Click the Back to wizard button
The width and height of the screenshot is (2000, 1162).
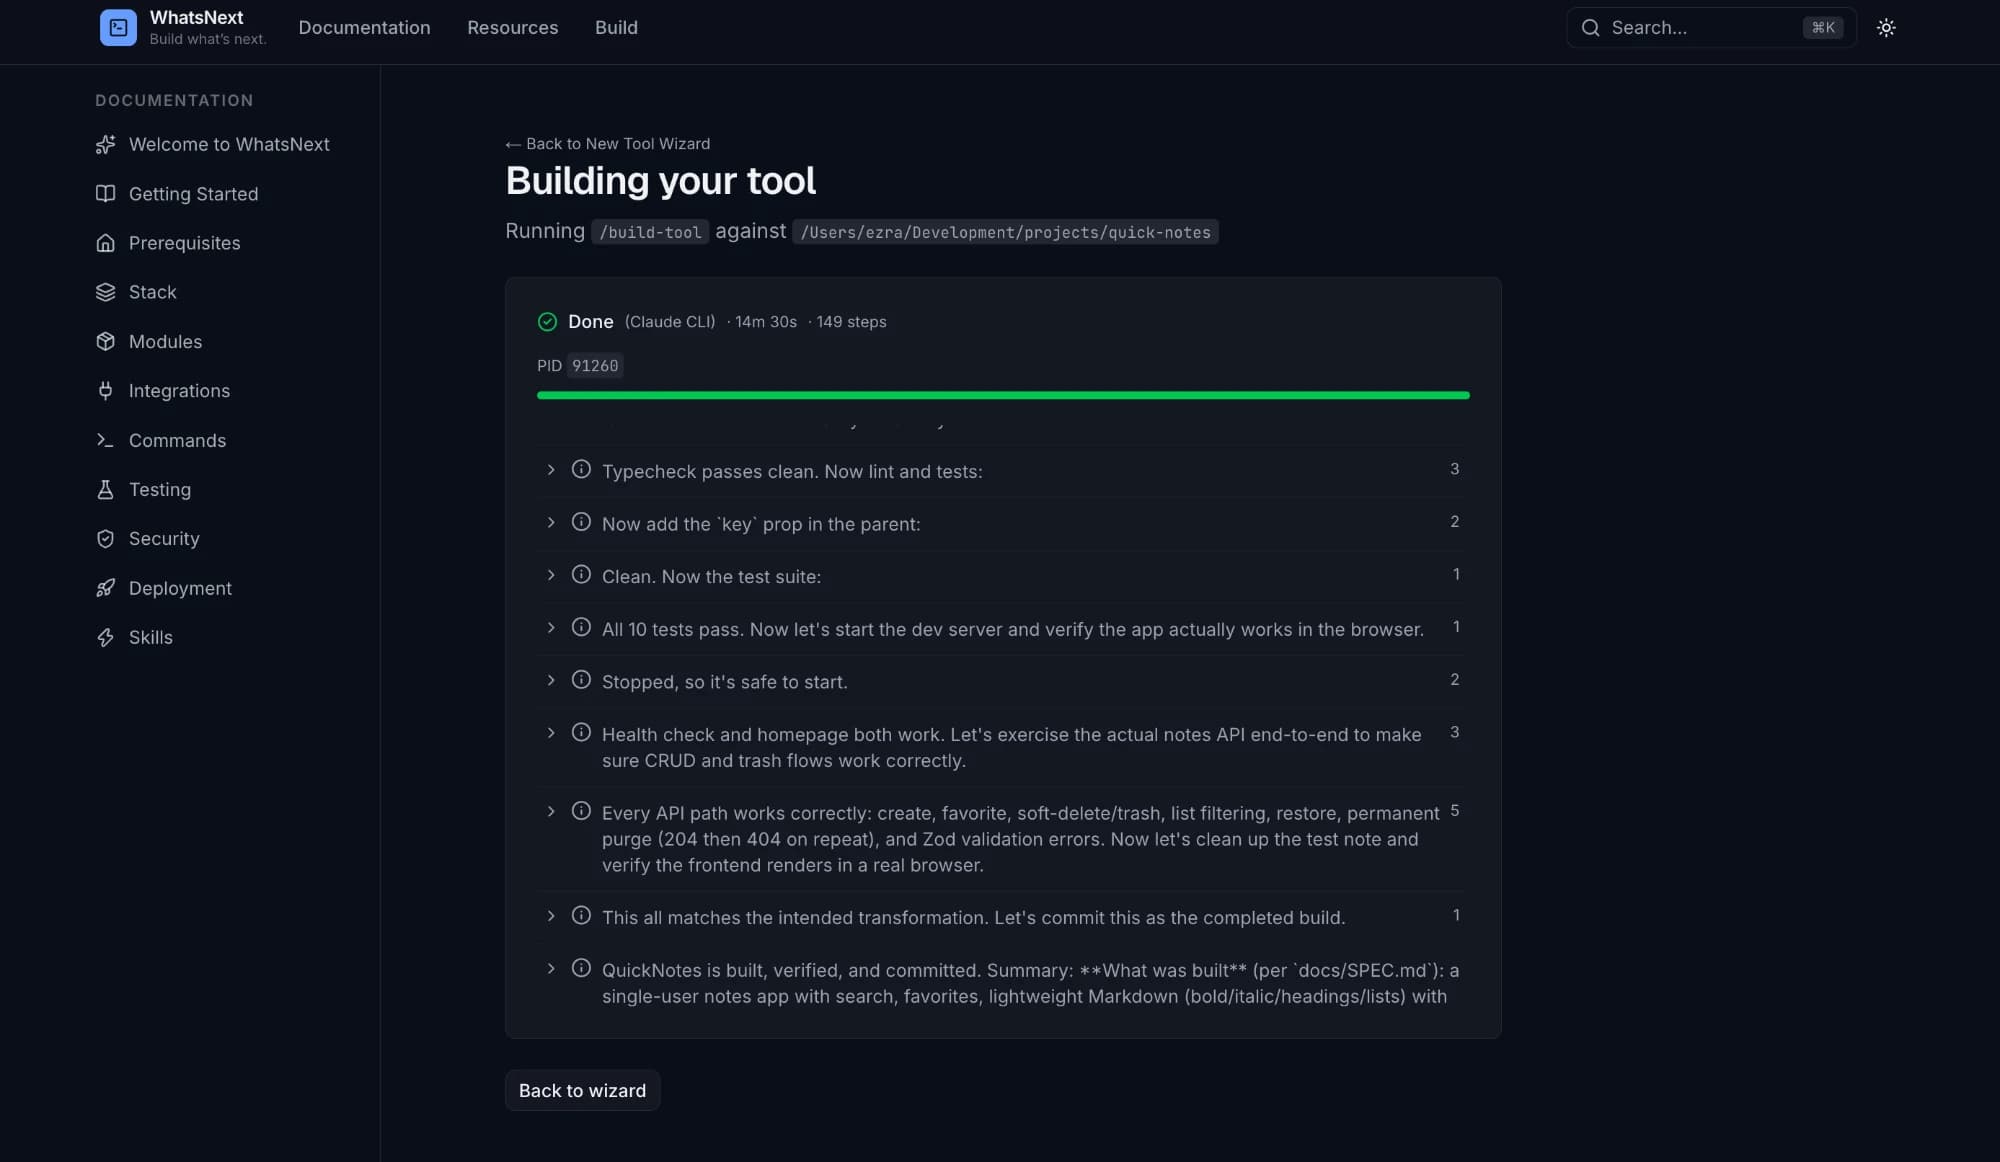pos(582,1091)
